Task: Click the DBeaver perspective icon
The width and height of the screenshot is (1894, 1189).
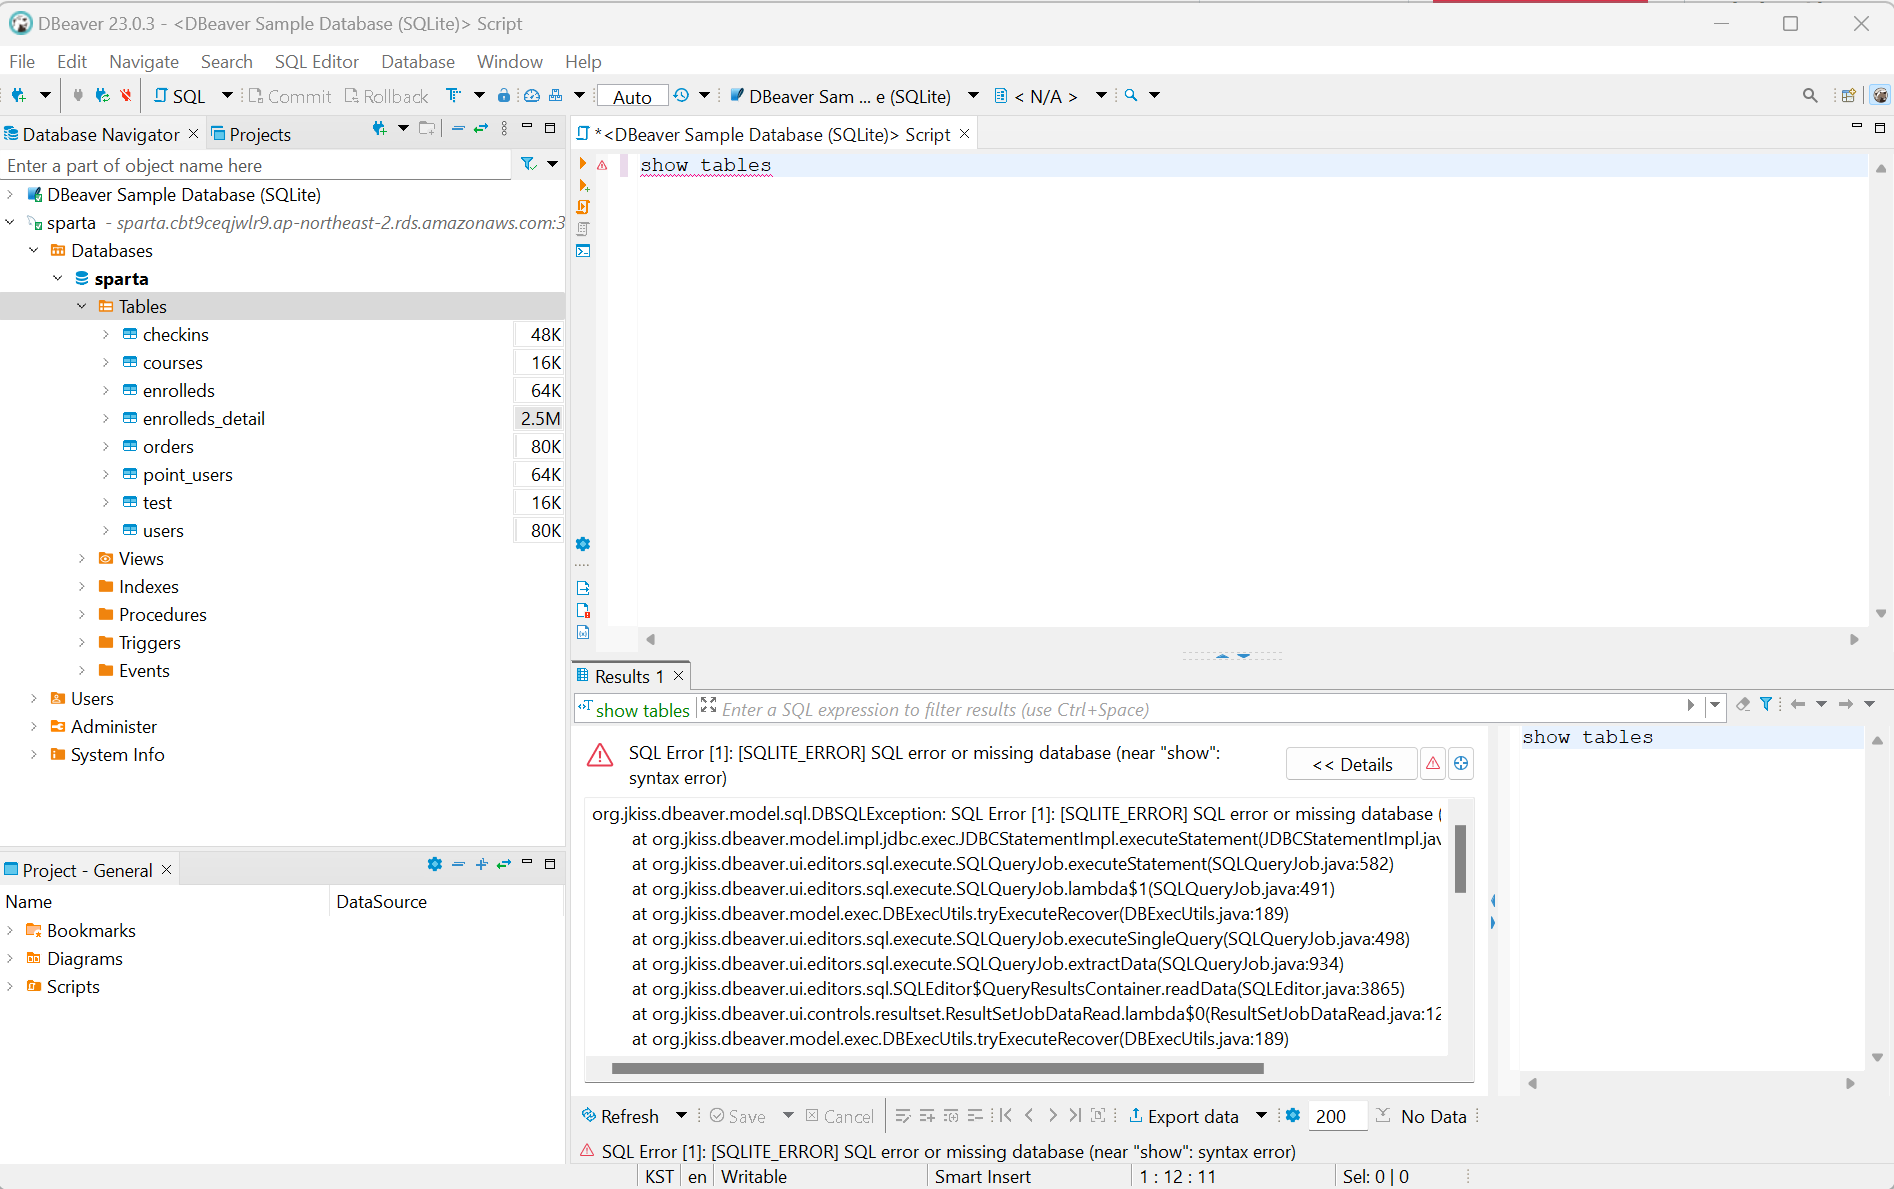Action: [1880, 96]
